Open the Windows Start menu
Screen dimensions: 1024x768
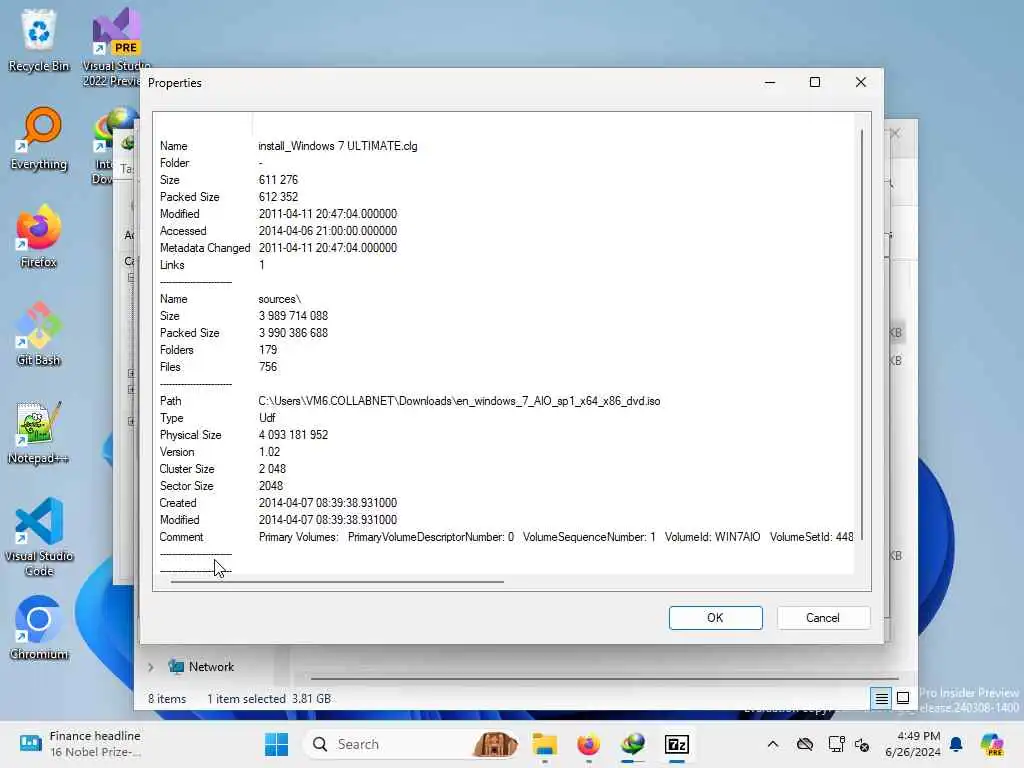point(276,744)
